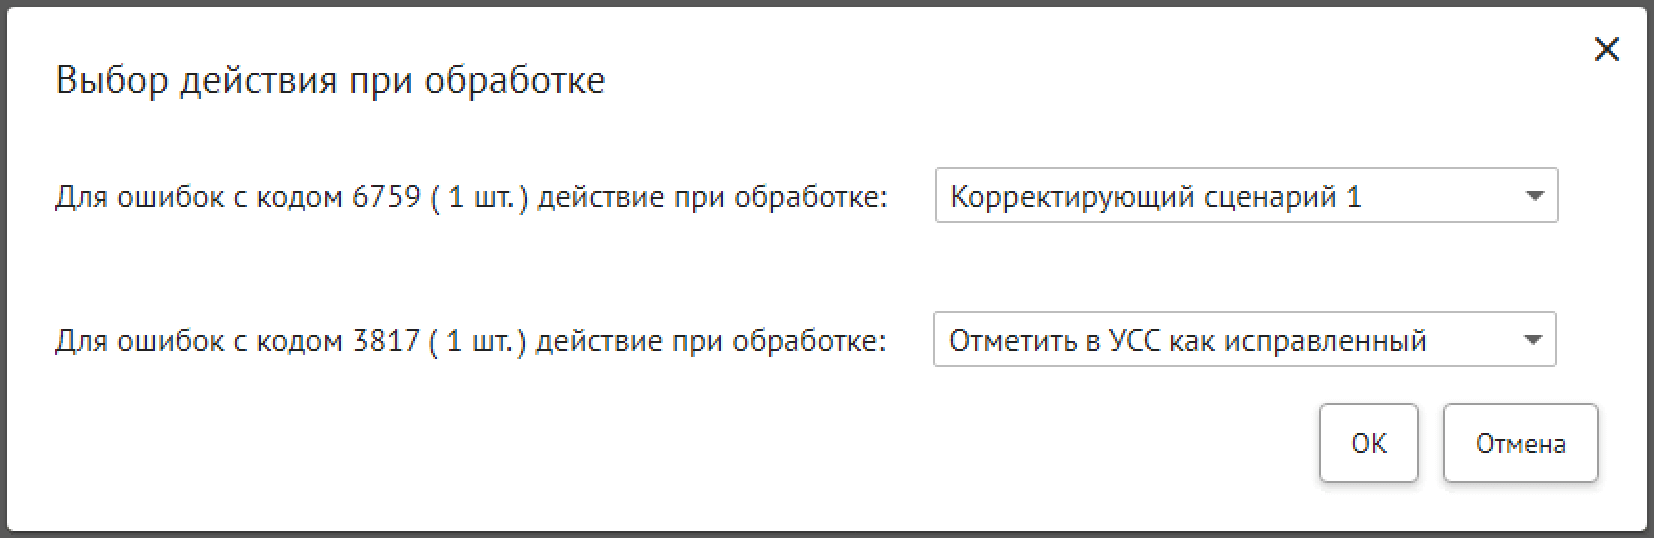Close the dialog with the X icon

[1606, 49]
